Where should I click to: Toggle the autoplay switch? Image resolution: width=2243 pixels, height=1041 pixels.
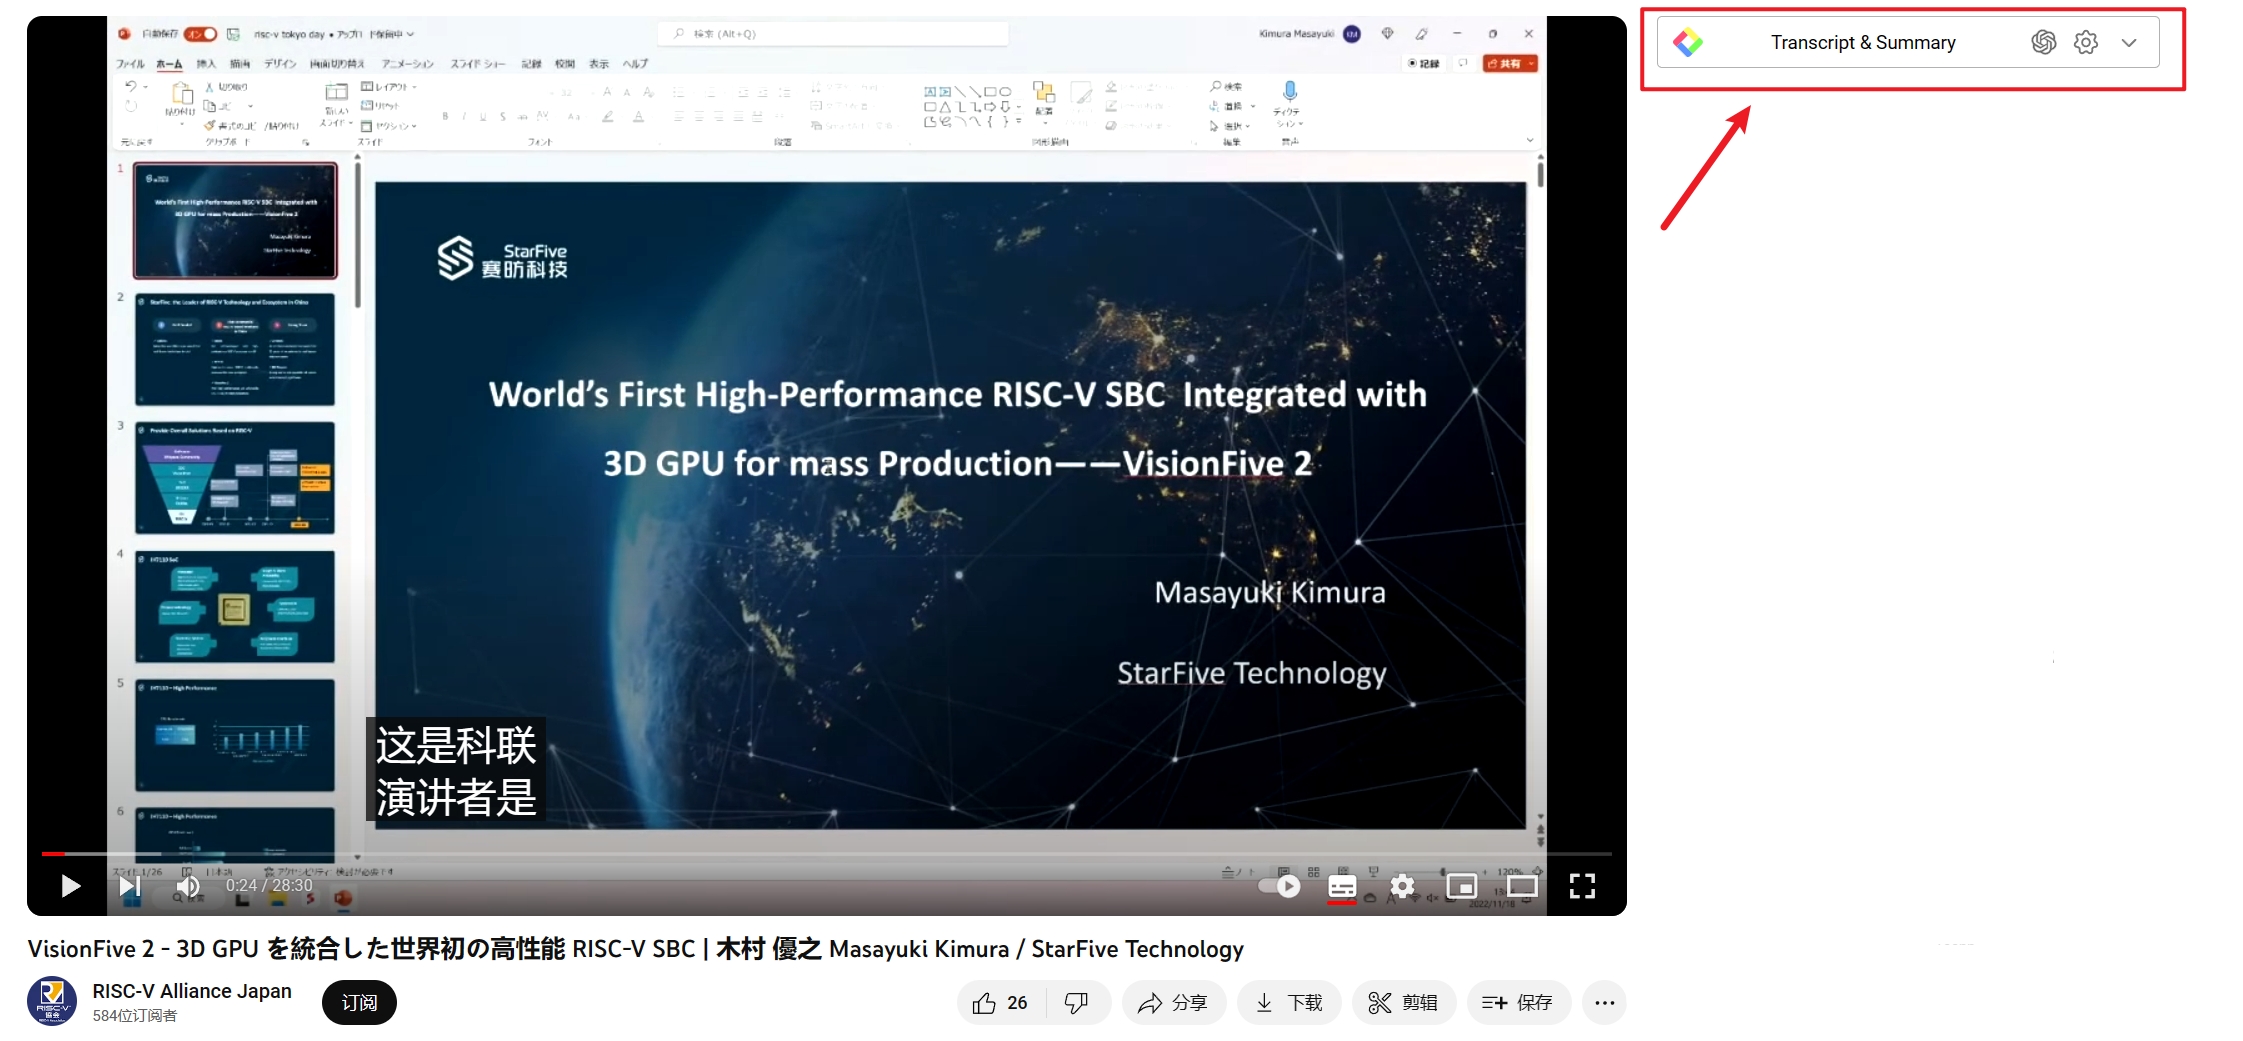point(1280,886)
